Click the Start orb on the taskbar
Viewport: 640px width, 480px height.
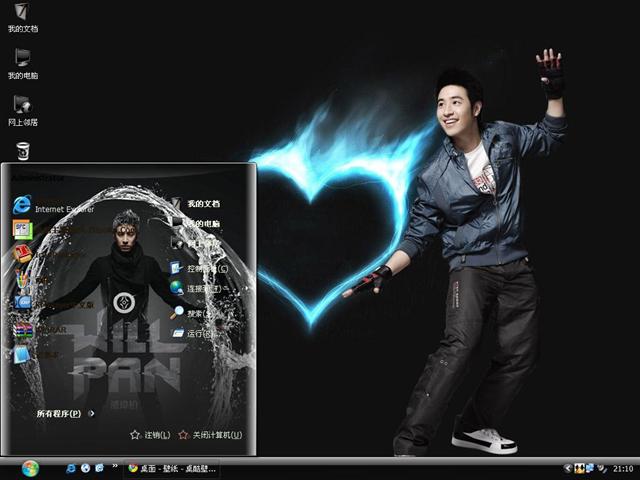coord(30,469)
